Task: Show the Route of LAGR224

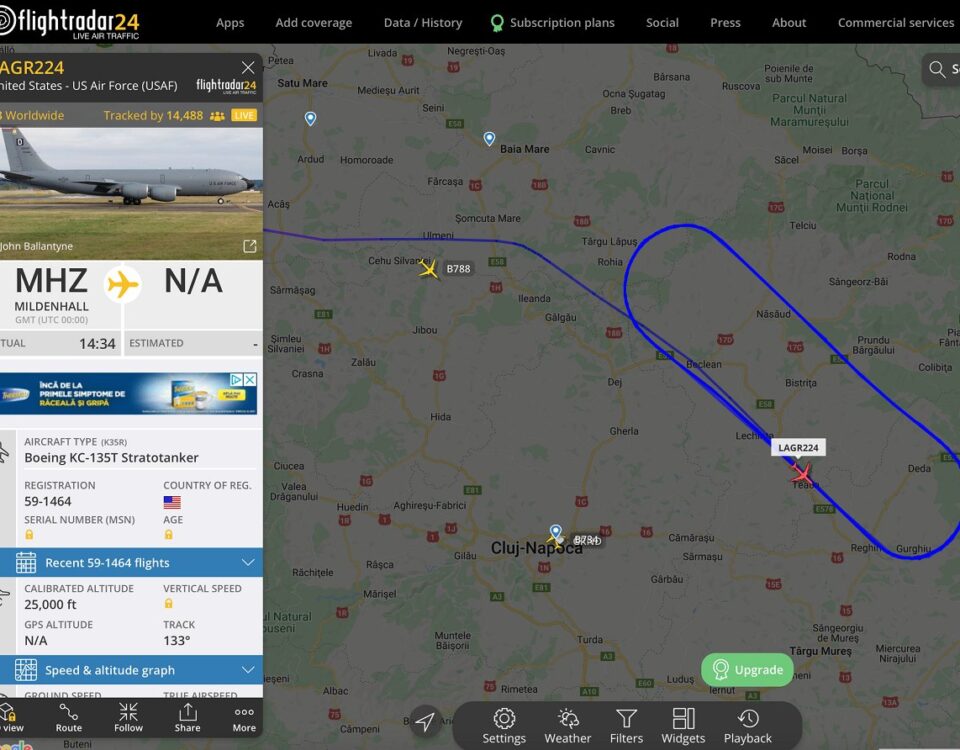Action: tap(69, 718)
